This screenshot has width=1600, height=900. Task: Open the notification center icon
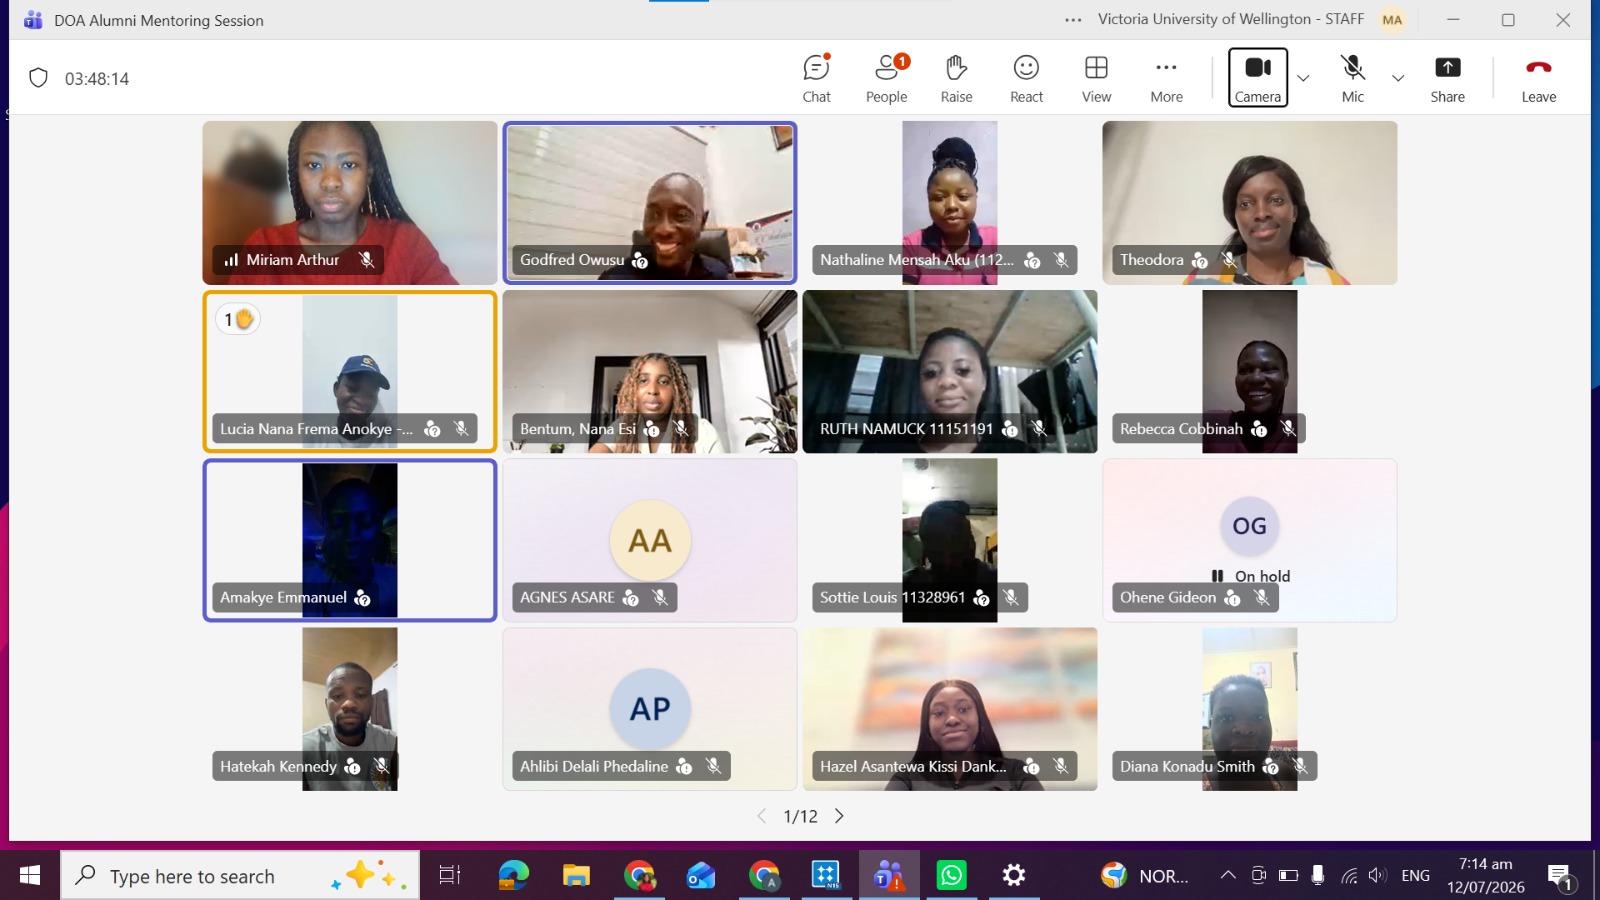(1560, 877)
